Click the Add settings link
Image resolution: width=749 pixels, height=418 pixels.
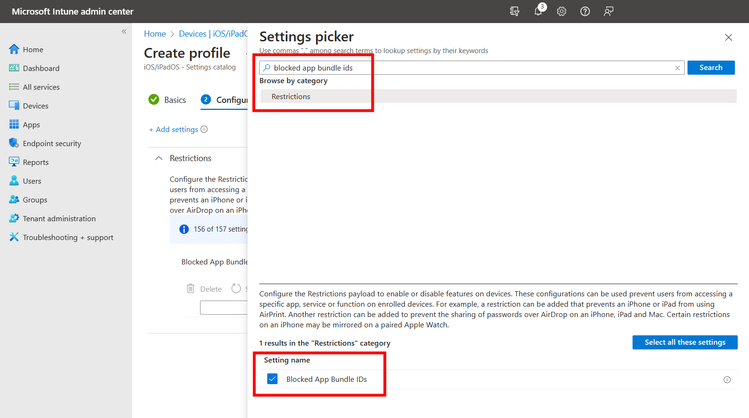click(x=174, y=129)
